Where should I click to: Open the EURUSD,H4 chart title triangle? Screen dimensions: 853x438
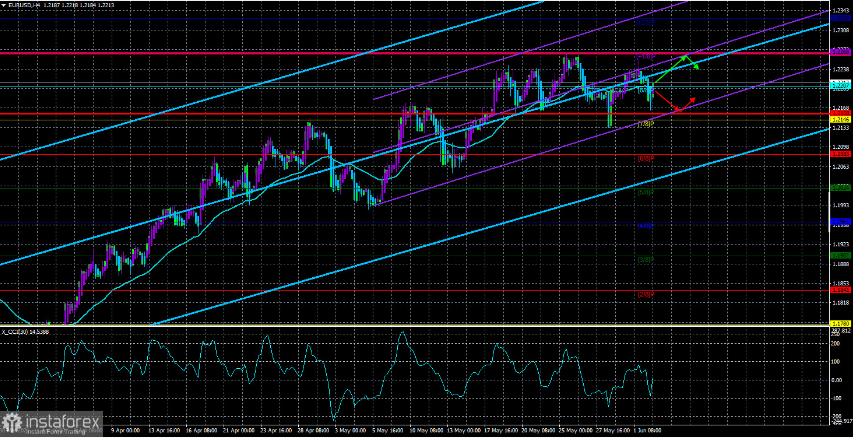coord(3,3)
